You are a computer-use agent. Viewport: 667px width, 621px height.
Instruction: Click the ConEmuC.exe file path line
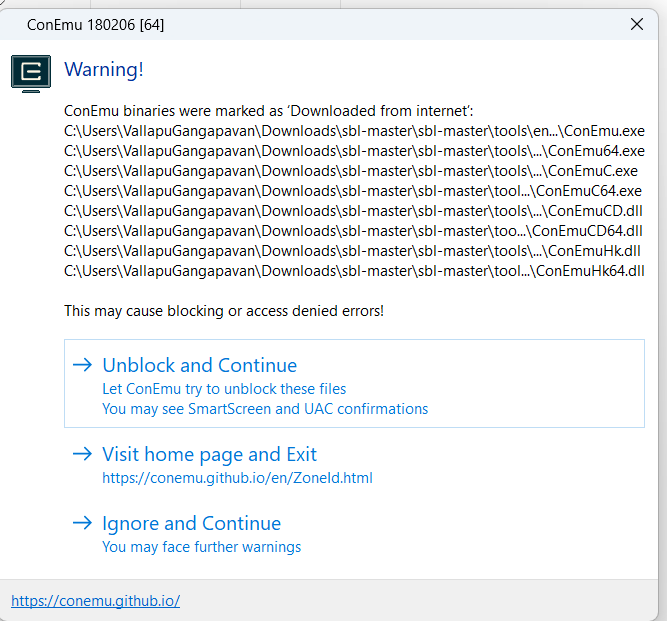click(351, 171)
